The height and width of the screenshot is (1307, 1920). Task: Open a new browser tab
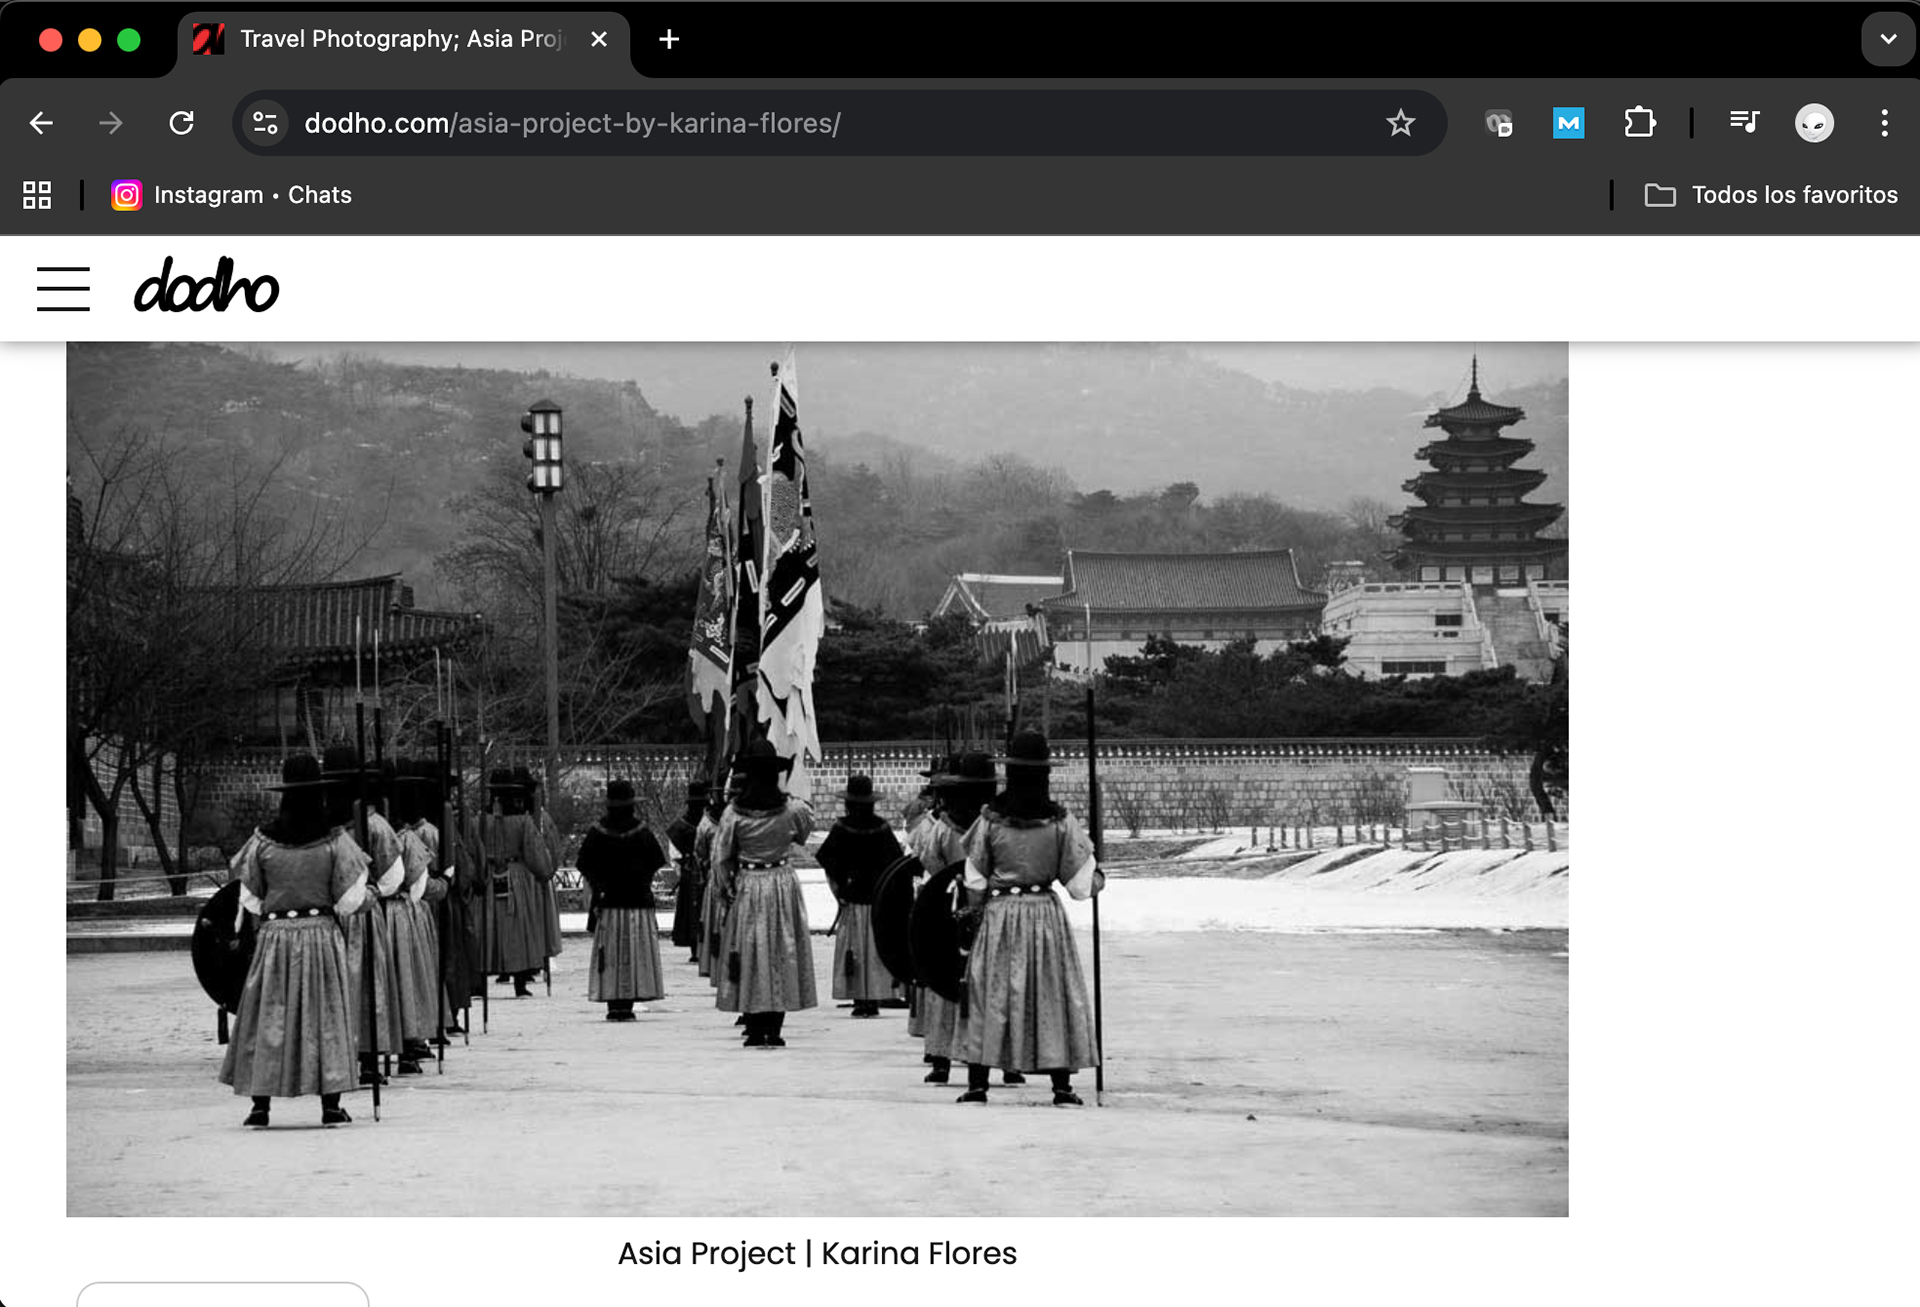click(669, 40)
